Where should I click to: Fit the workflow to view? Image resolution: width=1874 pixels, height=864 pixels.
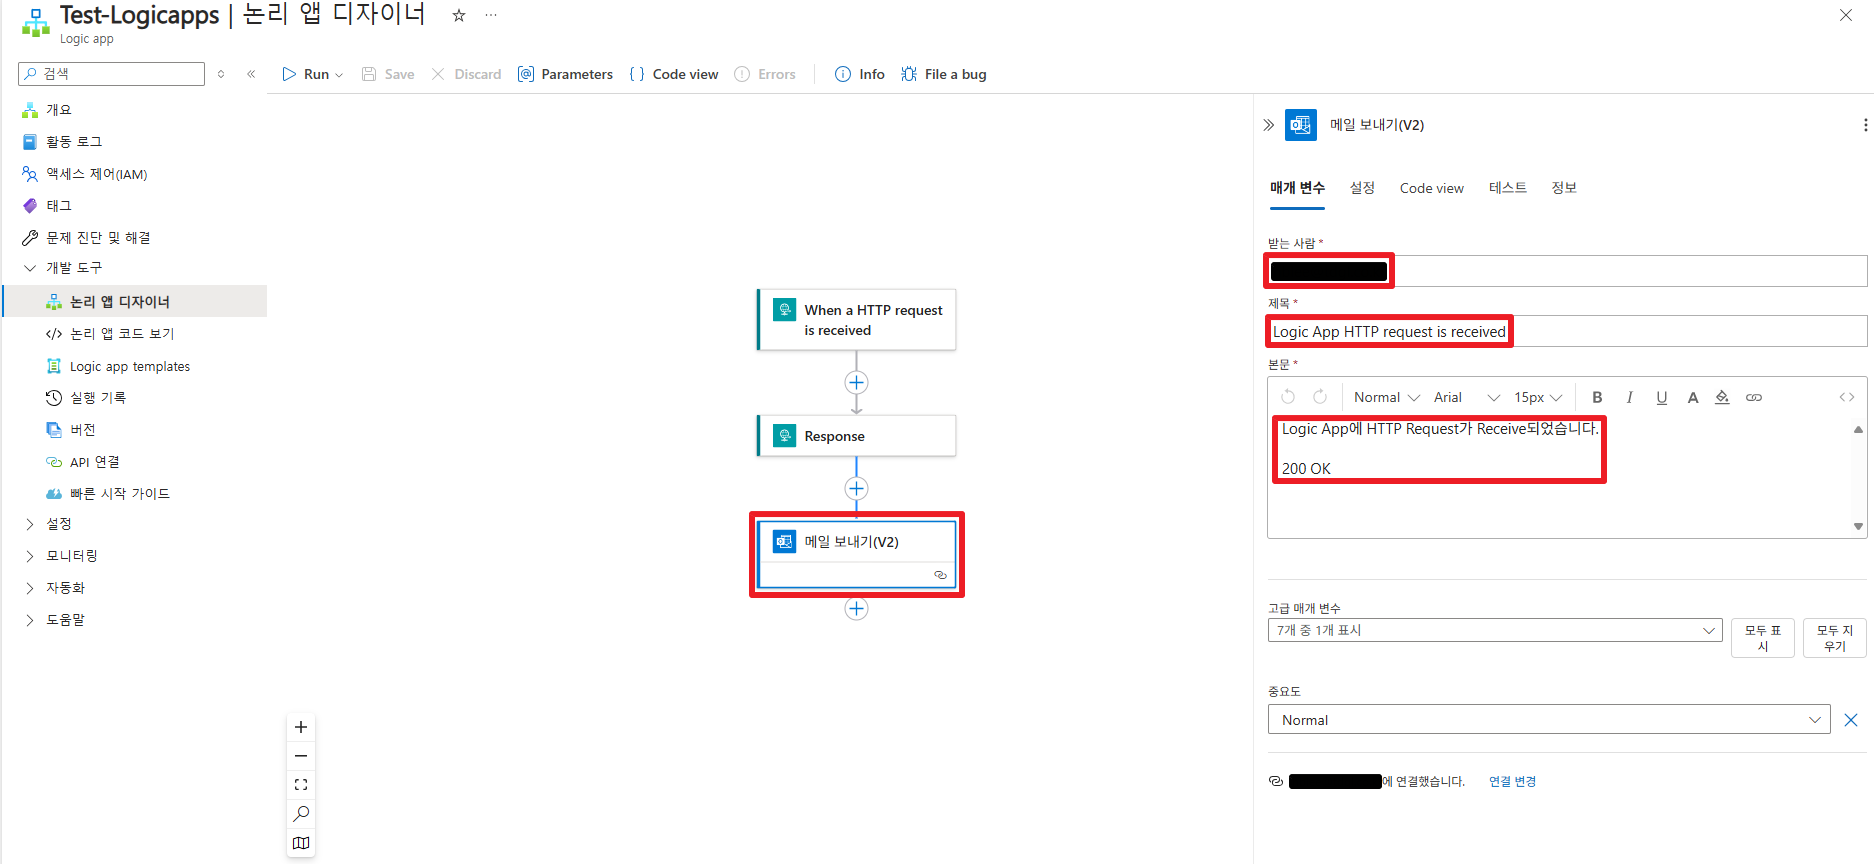click(301, 785)
